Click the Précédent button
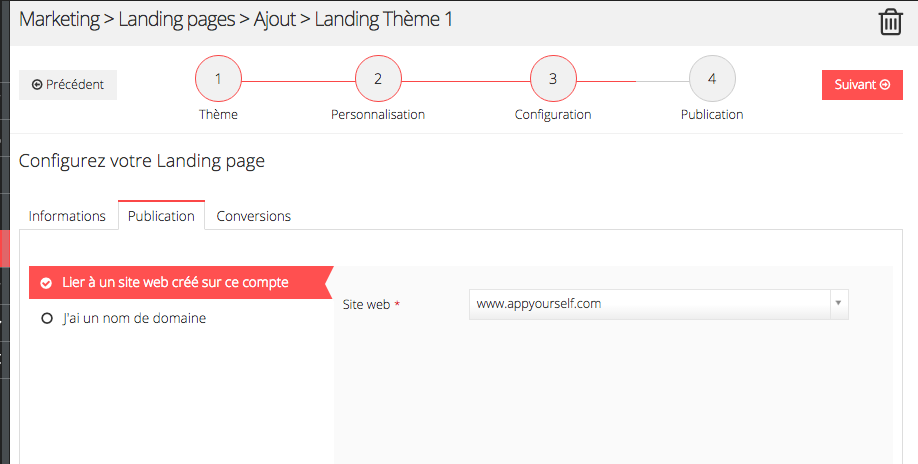The width and height of the screenshot is (918, 464). (68, 85)
